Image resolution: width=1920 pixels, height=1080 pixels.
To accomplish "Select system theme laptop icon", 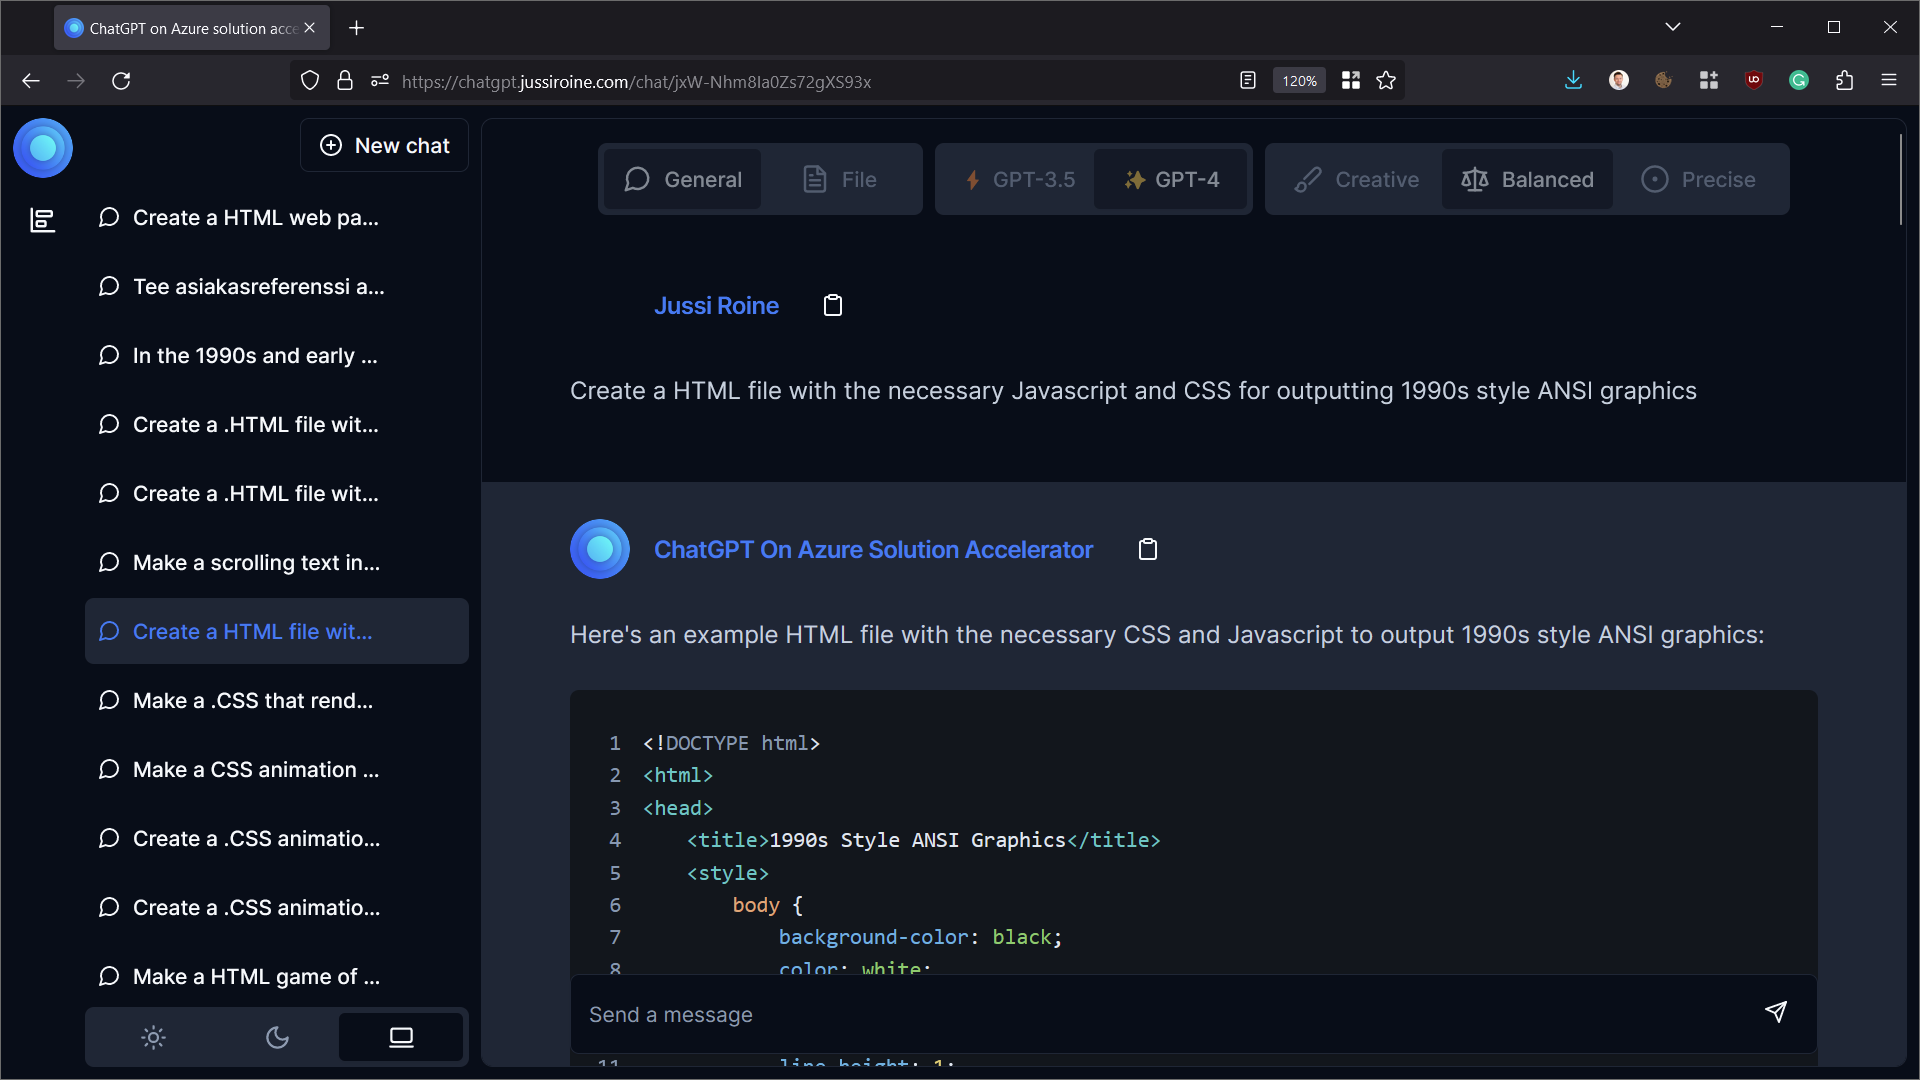I will 401,1037.
